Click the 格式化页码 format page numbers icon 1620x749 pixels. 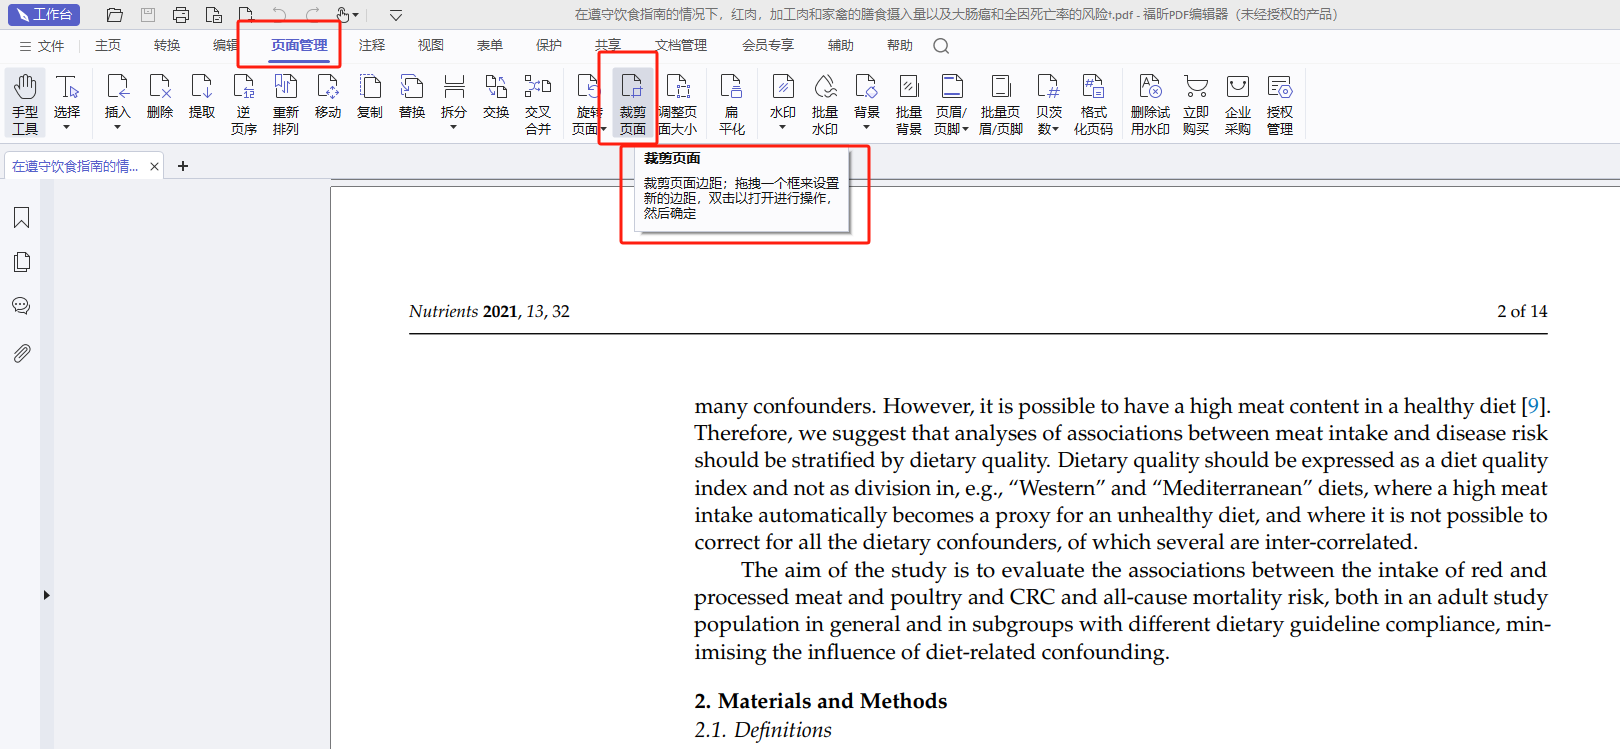pos(1093,103)
